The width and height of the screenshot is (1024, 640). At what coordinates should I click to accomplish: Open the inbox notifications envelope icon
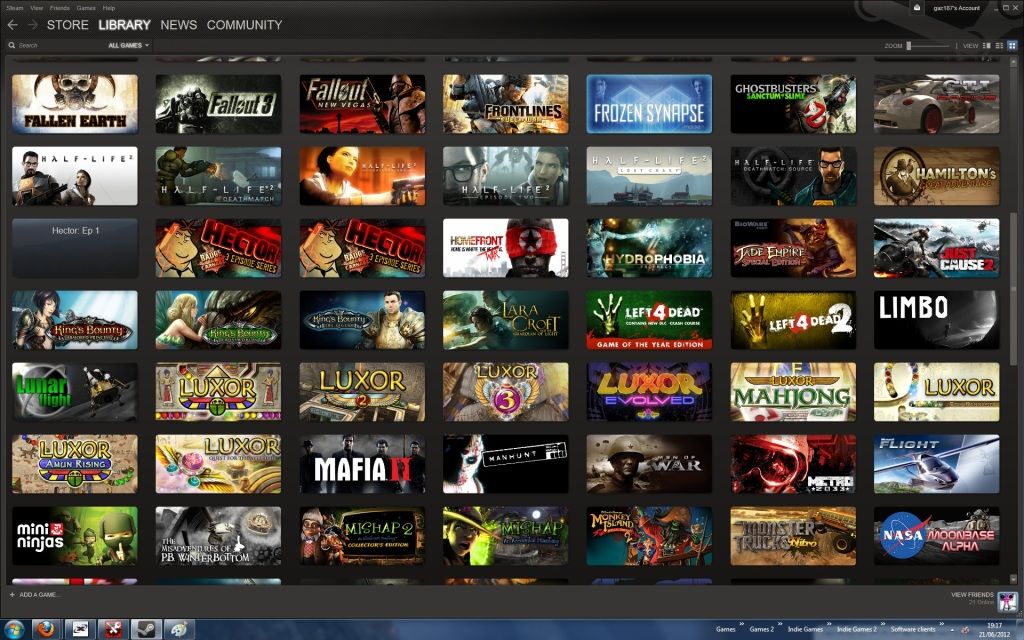click(916, 8)
